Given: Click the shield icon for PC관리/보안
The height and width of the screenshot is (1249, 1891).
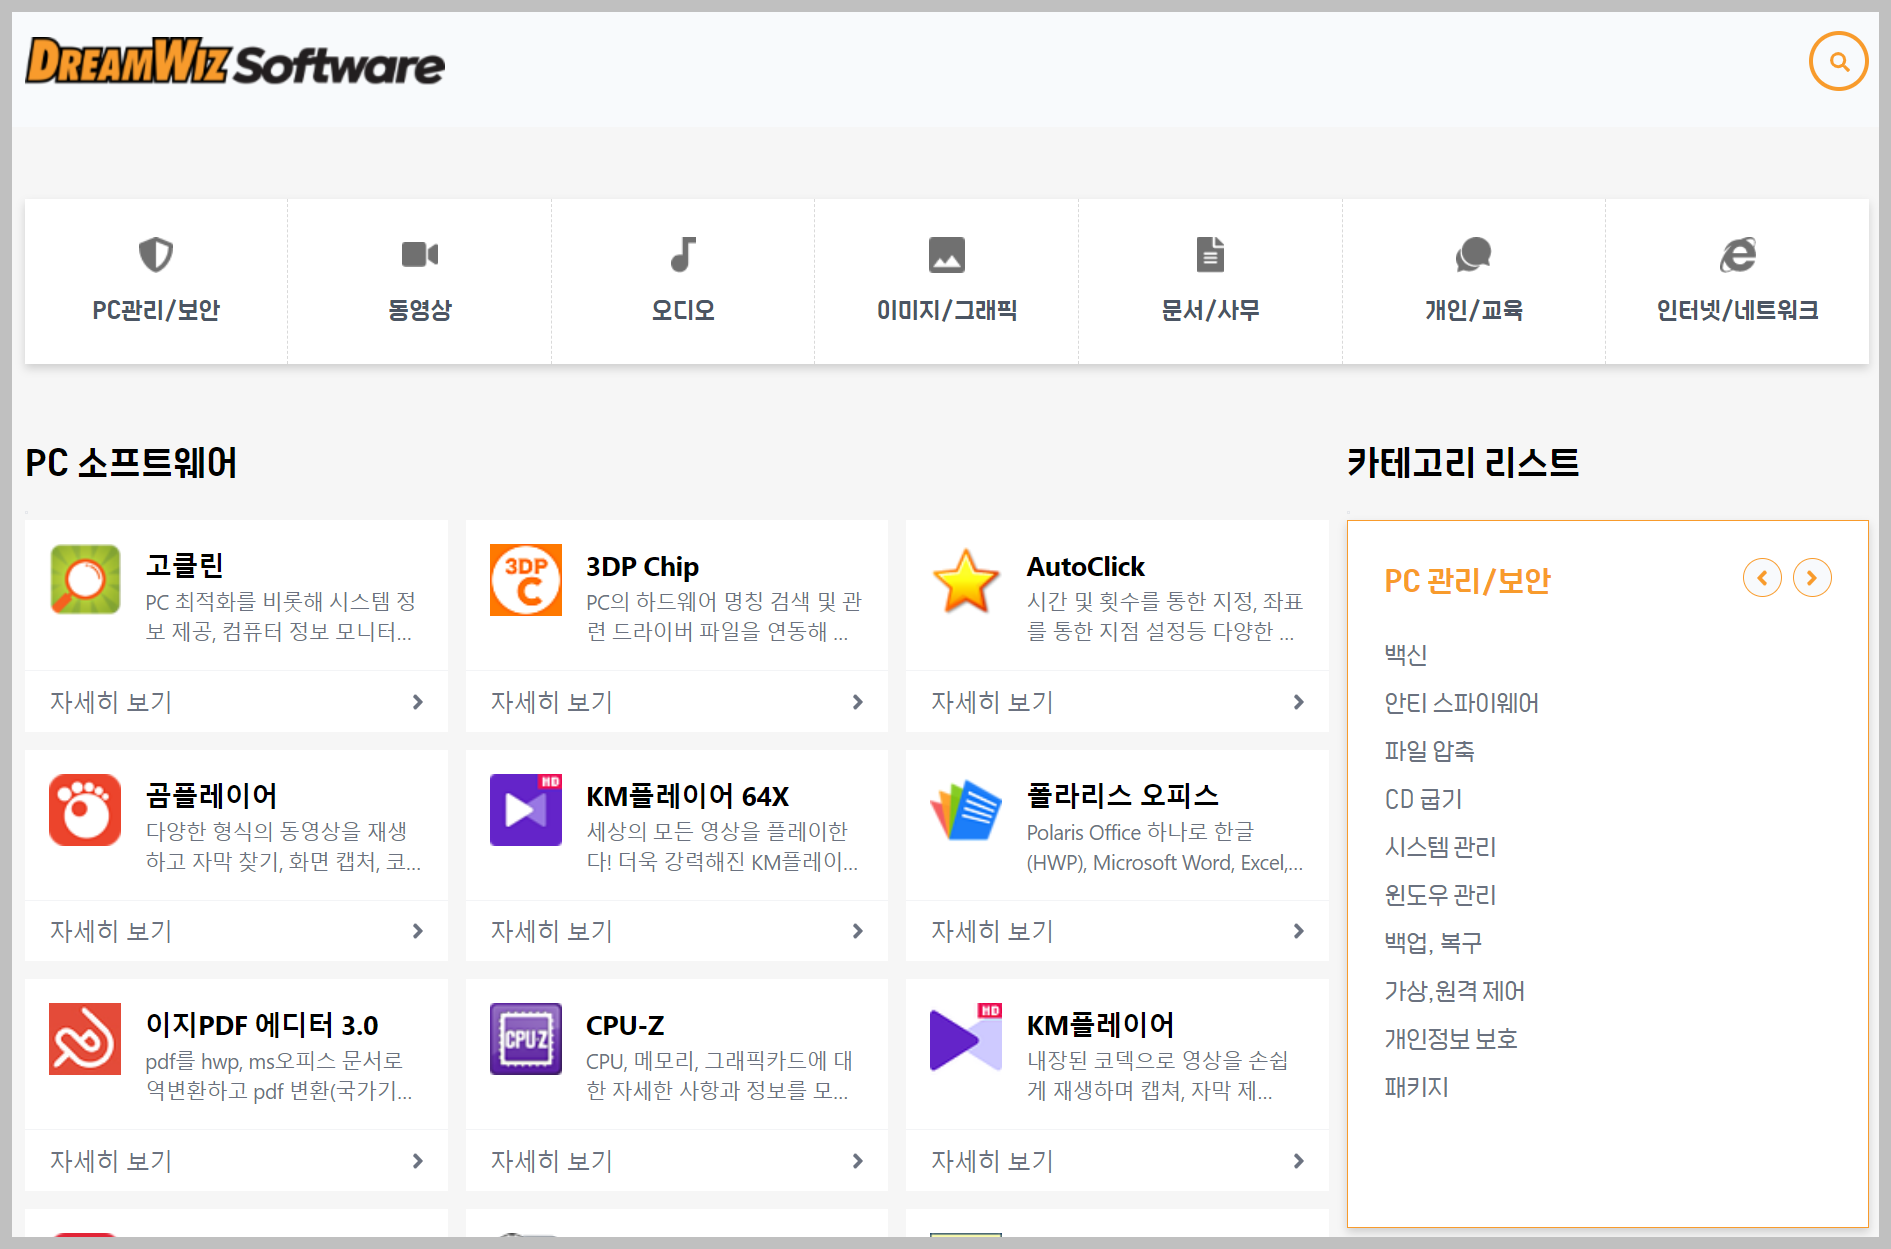Looking at the screenshot, I should pos(156,255).
